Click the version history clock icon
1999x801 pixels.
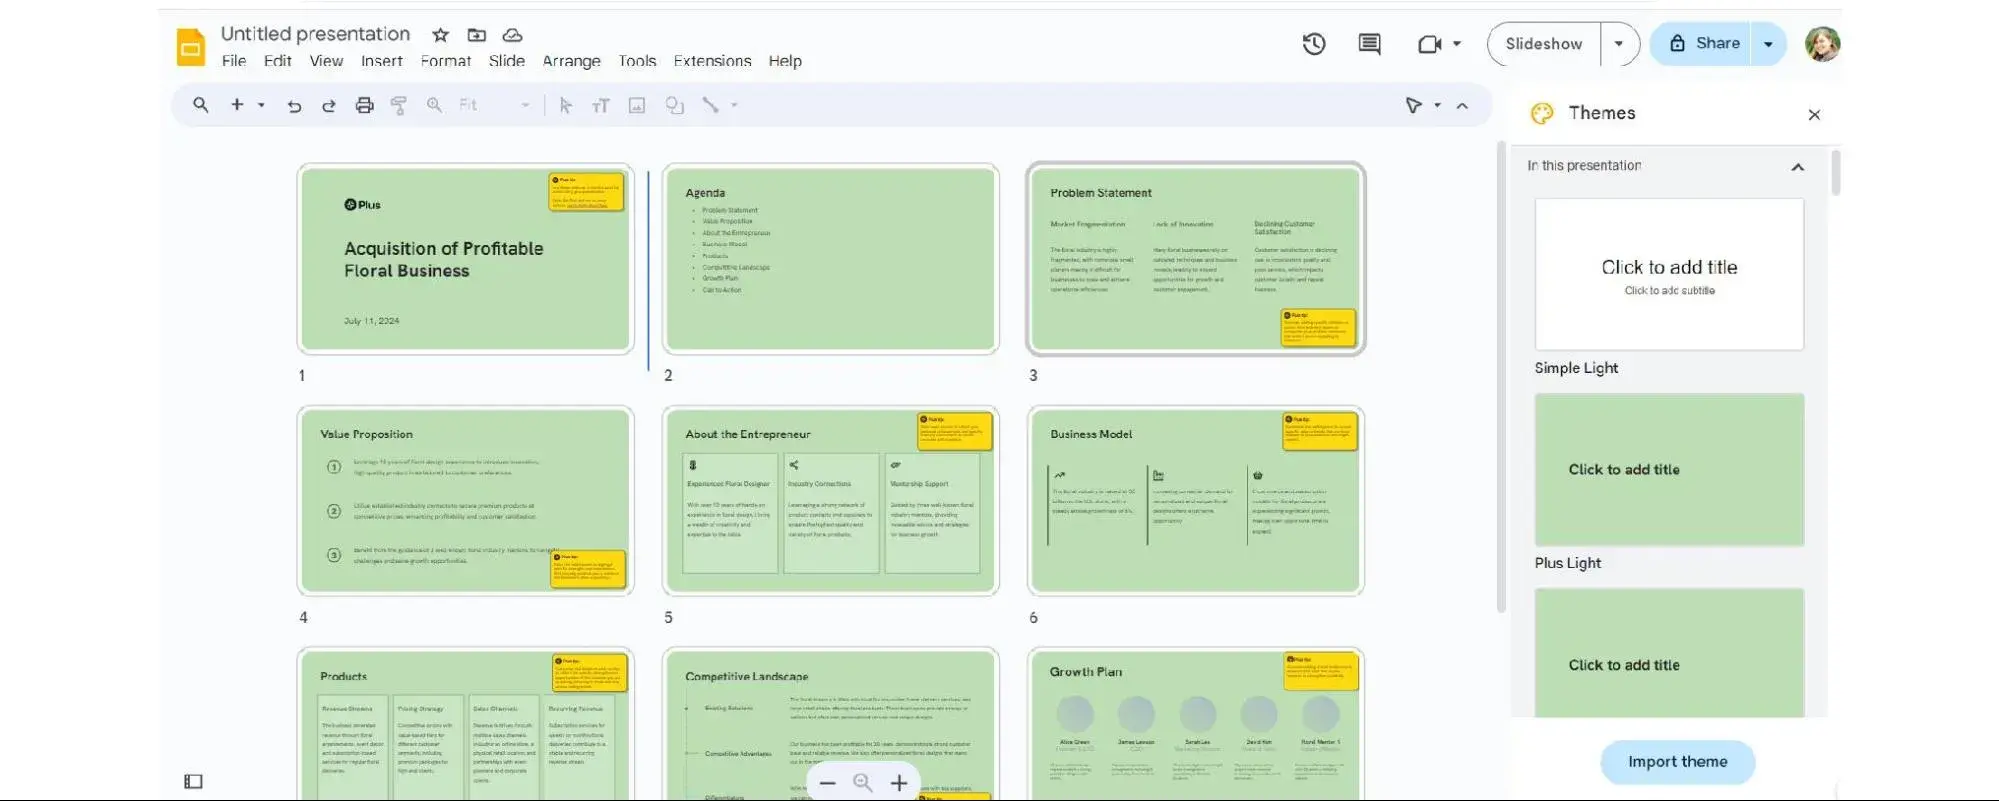coord(1313,44)
